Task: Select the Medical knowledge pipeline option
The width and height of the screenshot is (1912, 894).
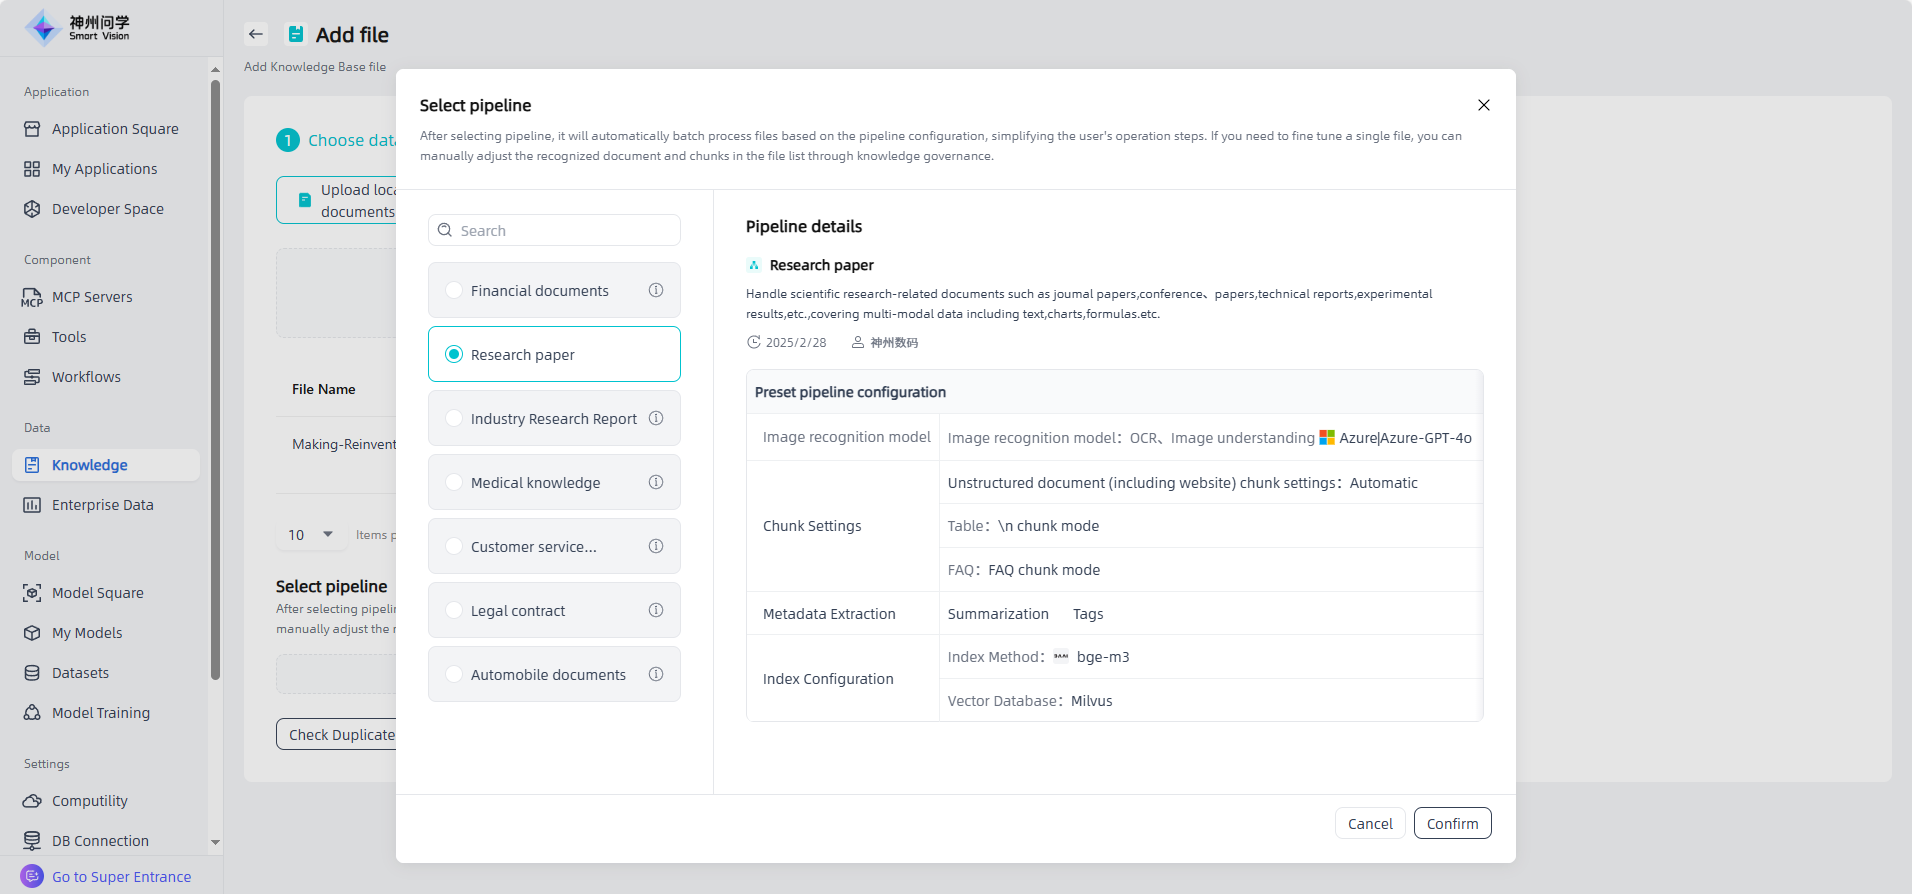Action: pyautogui.click(x=454, y=482)
